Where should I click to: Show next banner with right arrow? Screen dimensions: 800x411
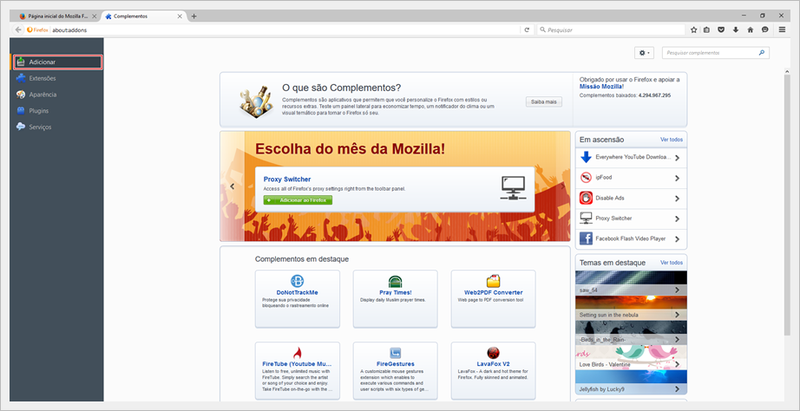563,187
